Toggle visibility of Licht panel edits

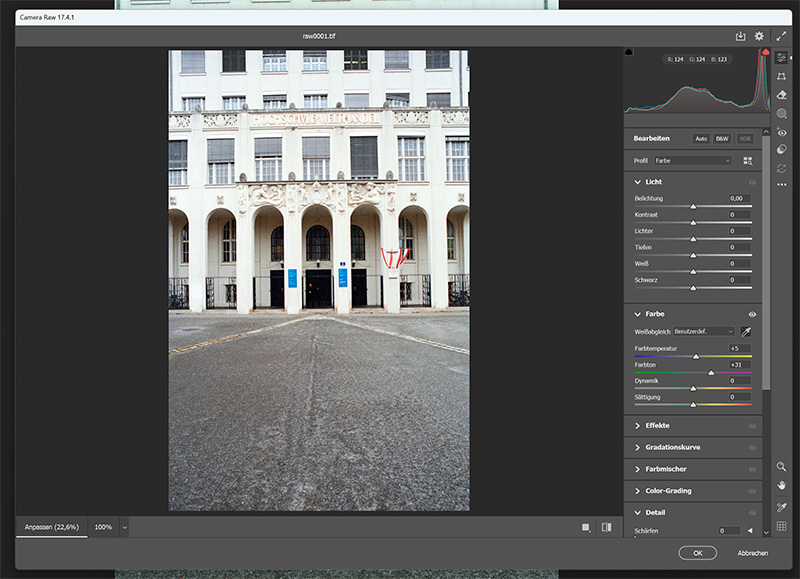point(752,182)
